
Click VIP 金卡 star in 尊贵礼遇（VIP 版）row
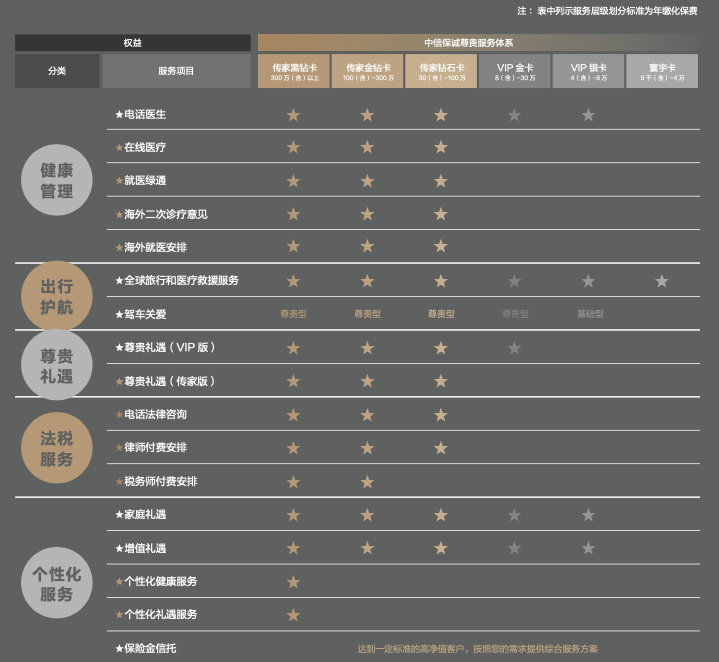pyautogui.click(x=514, y=348)
